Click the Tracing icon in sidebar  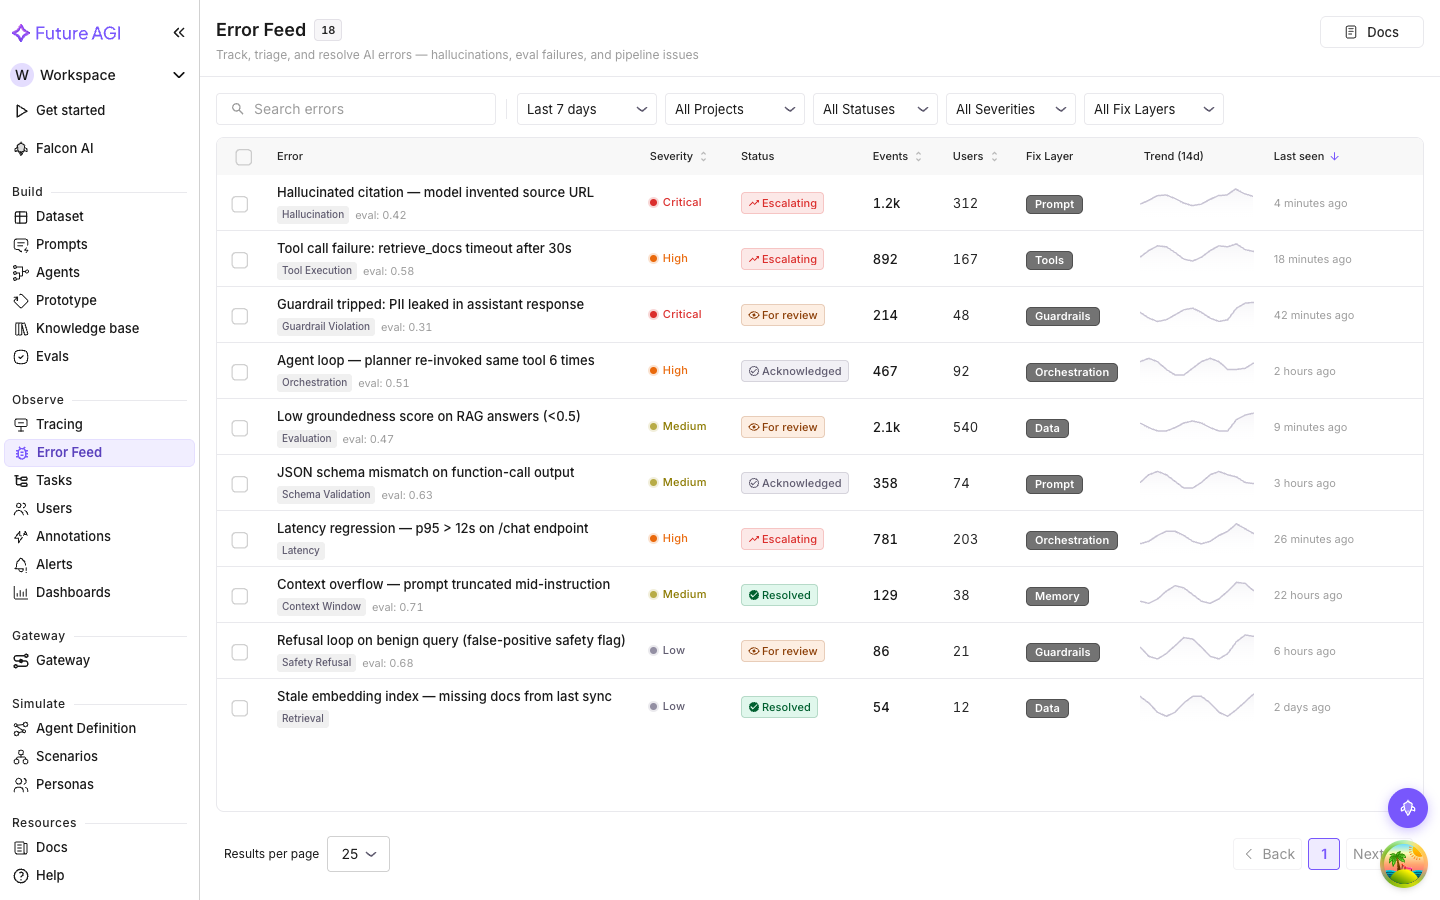pos(21,425)
